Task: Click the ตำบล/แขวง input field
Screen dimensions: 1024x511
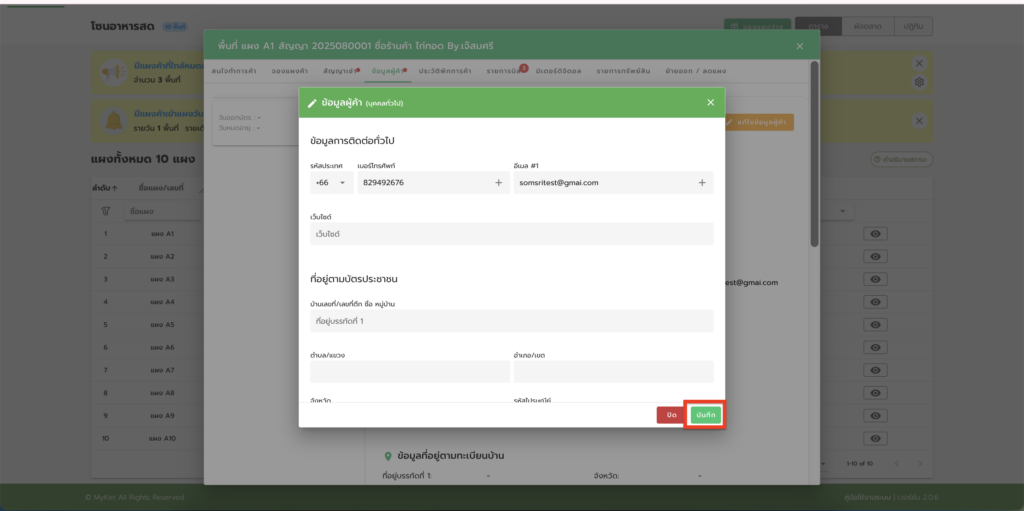Action: pyautogui.click(x=410, y=371)
